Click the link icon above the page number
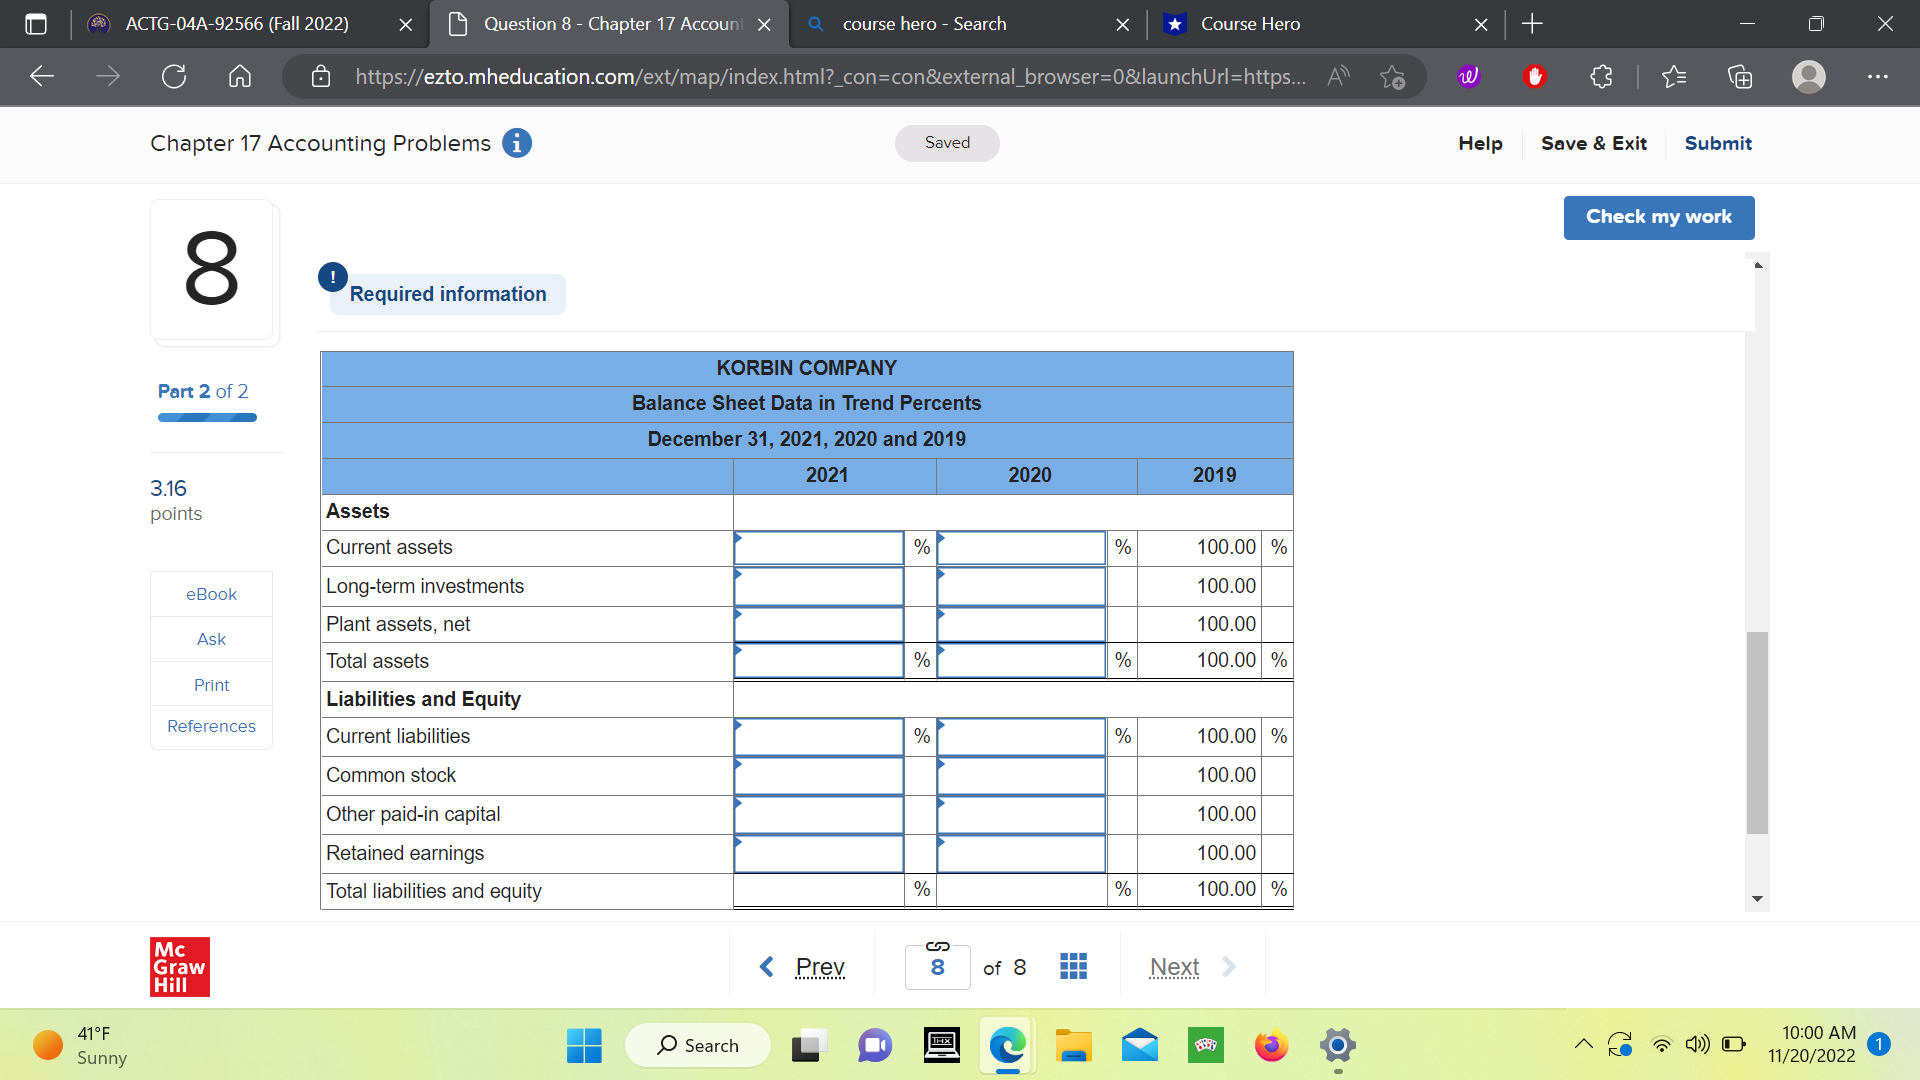The image size is (1920, 1080). (937, 944)
